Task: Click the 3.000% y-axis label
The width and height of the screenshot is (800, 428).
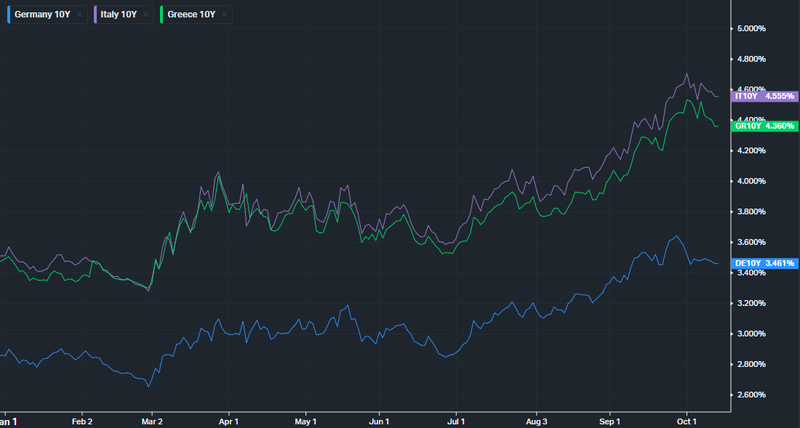Action: [752, 334]
